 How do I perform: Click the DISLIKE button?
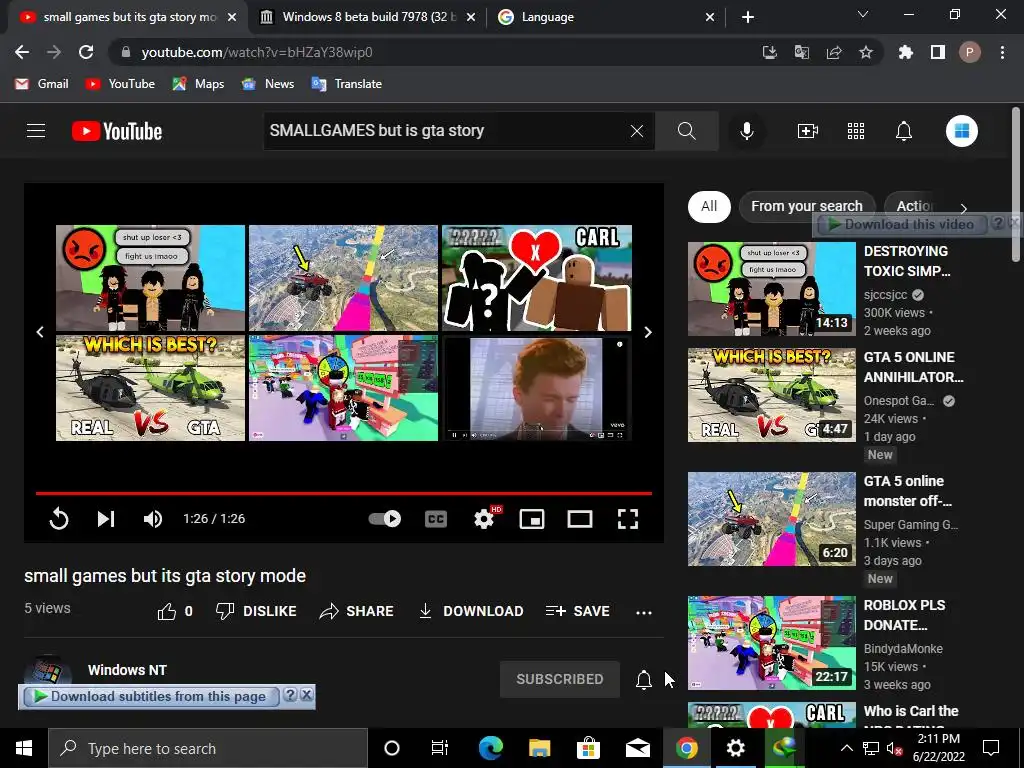(256, 611)
